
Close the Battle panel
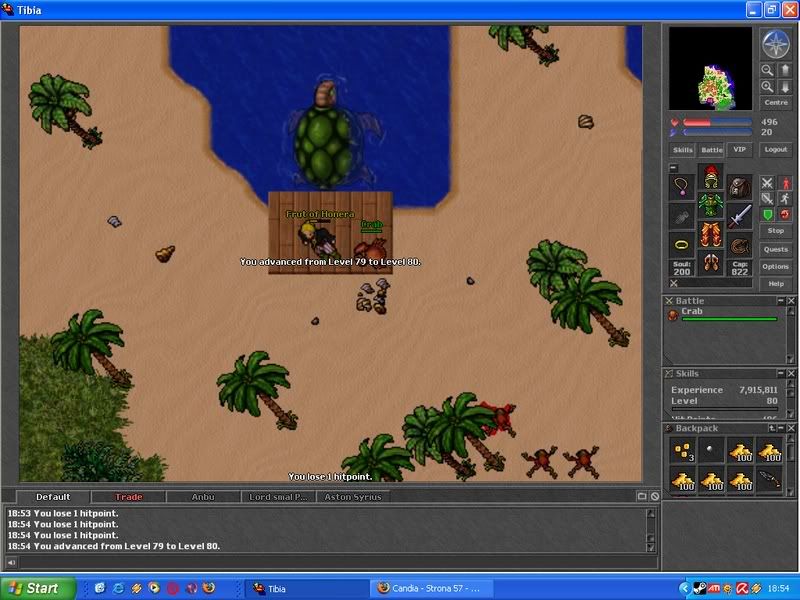[x=791, y=301]
